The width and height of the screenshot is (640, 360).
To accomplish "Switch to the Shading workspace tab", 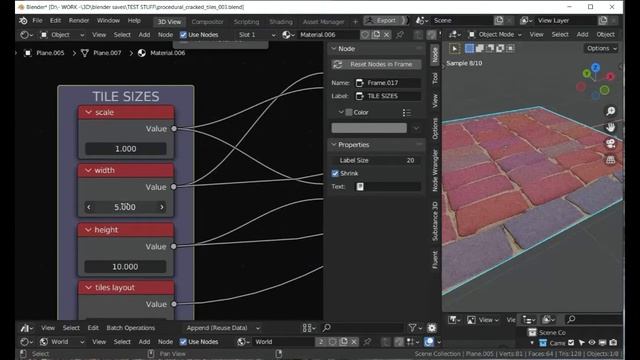I will coord(281,22).
